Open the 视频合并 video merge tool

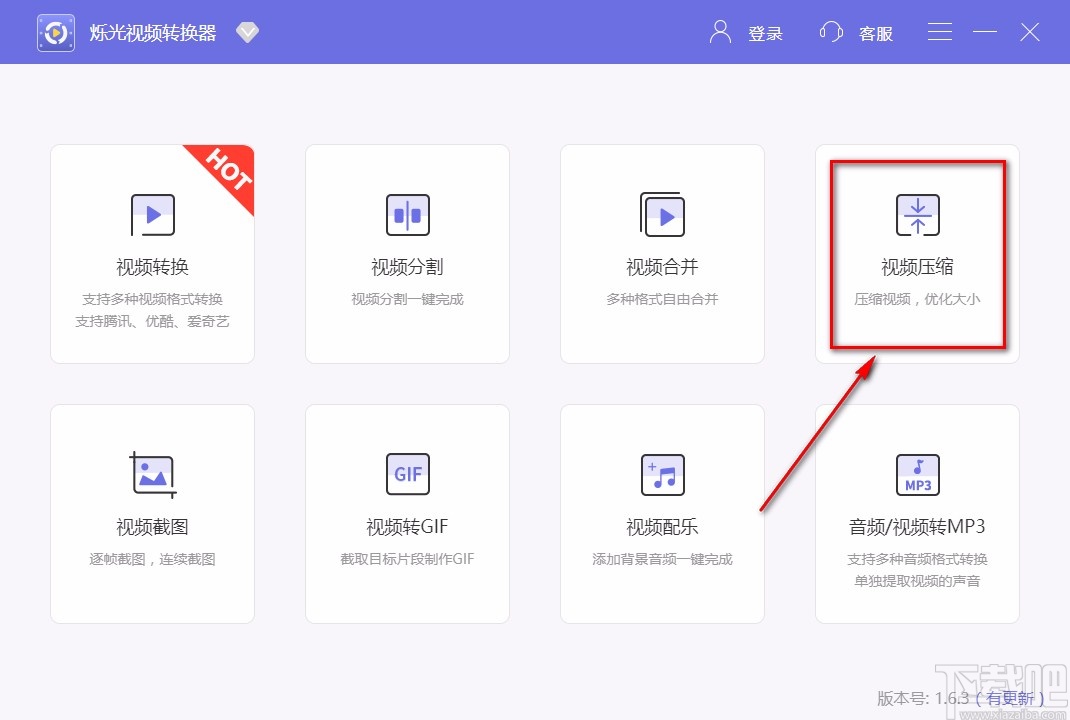click(662, 253)
